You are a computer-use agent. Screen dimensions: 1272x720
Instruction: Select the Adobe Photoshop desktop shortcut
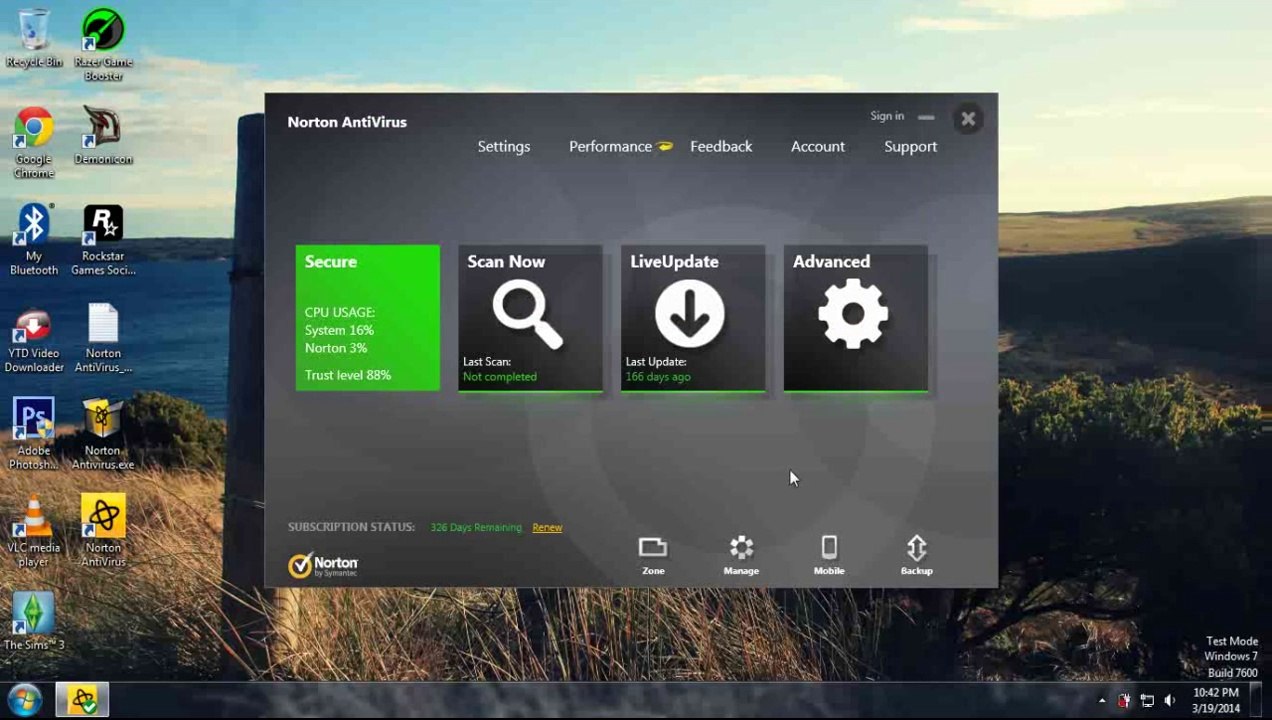click(33, 435)
